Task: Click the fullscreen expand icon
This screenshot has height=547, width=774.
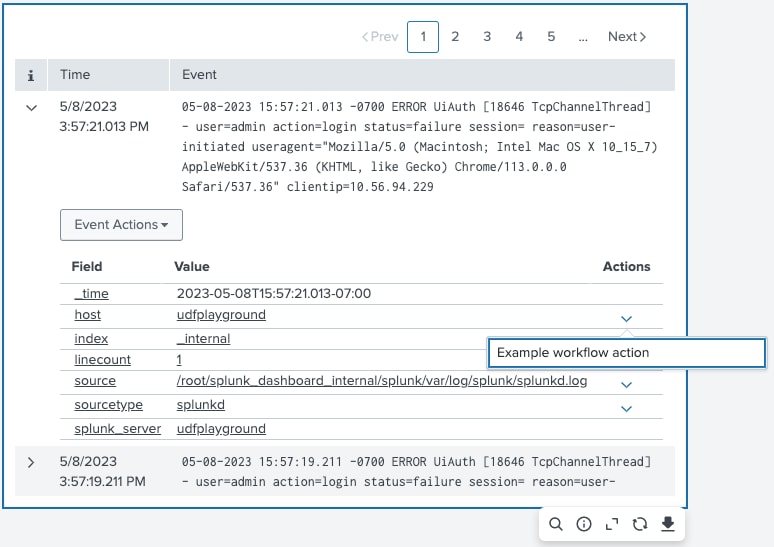Action: point(612,524)
